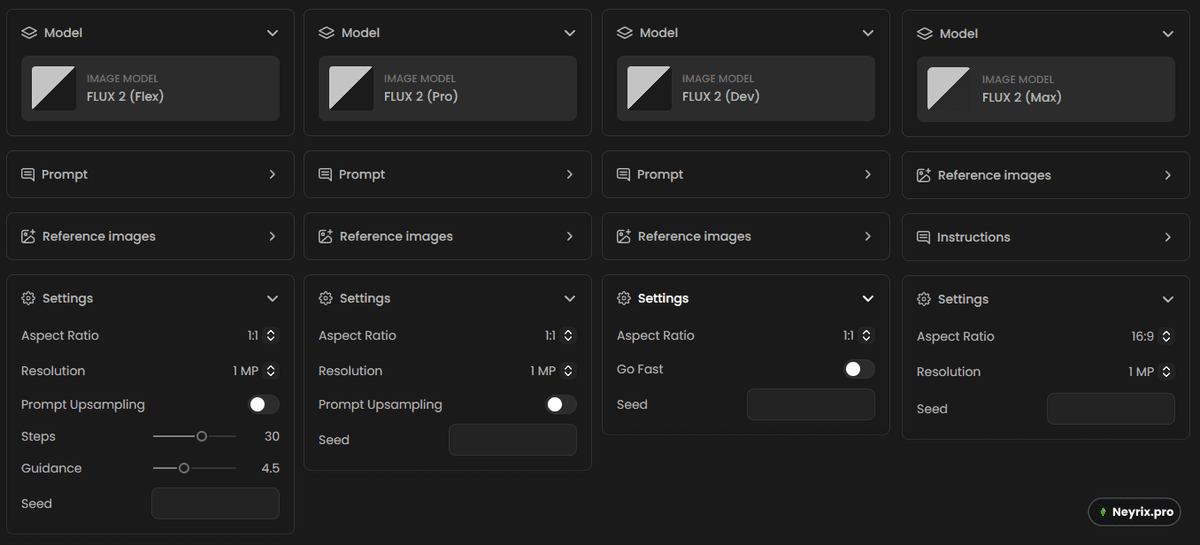Screen dimensions: 1200x545
Task: Click the Reference images icon in the Pro panel
Action: point(325,236)
